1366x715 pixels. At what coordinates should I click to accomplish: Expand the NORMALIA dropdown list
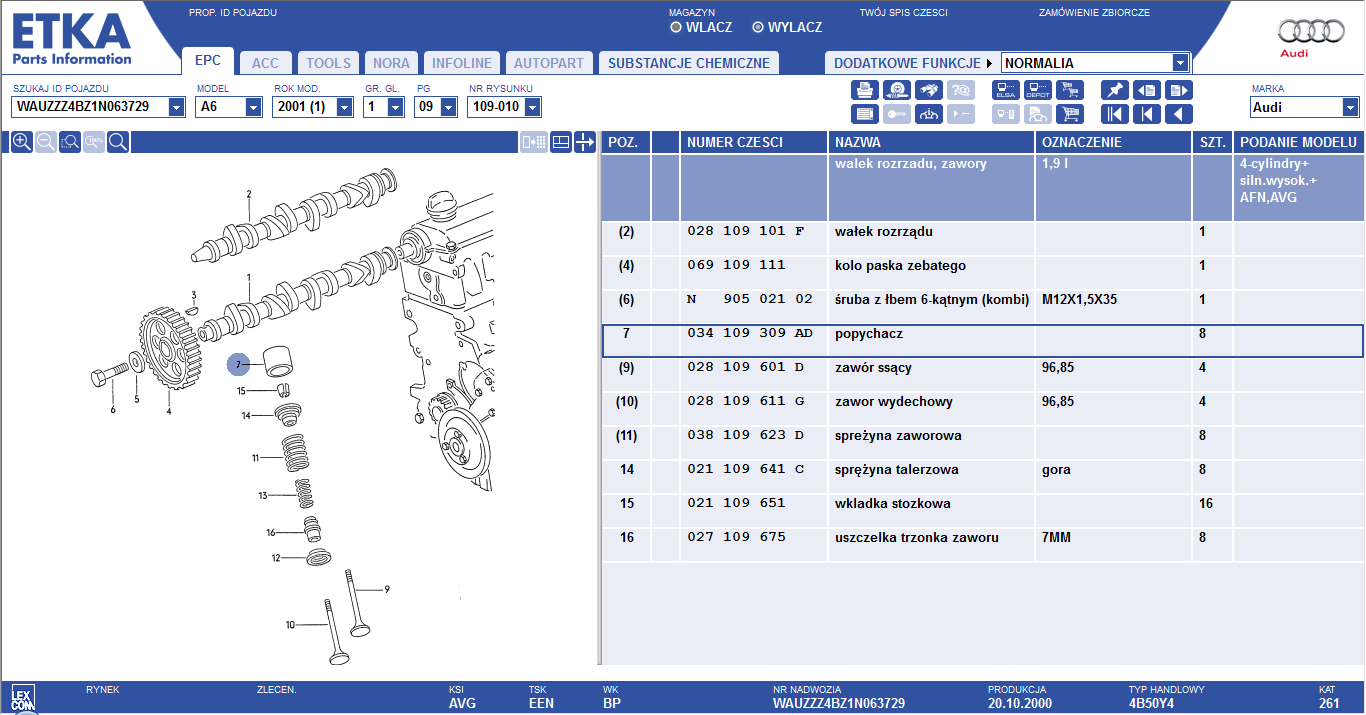pos(1181,63)
